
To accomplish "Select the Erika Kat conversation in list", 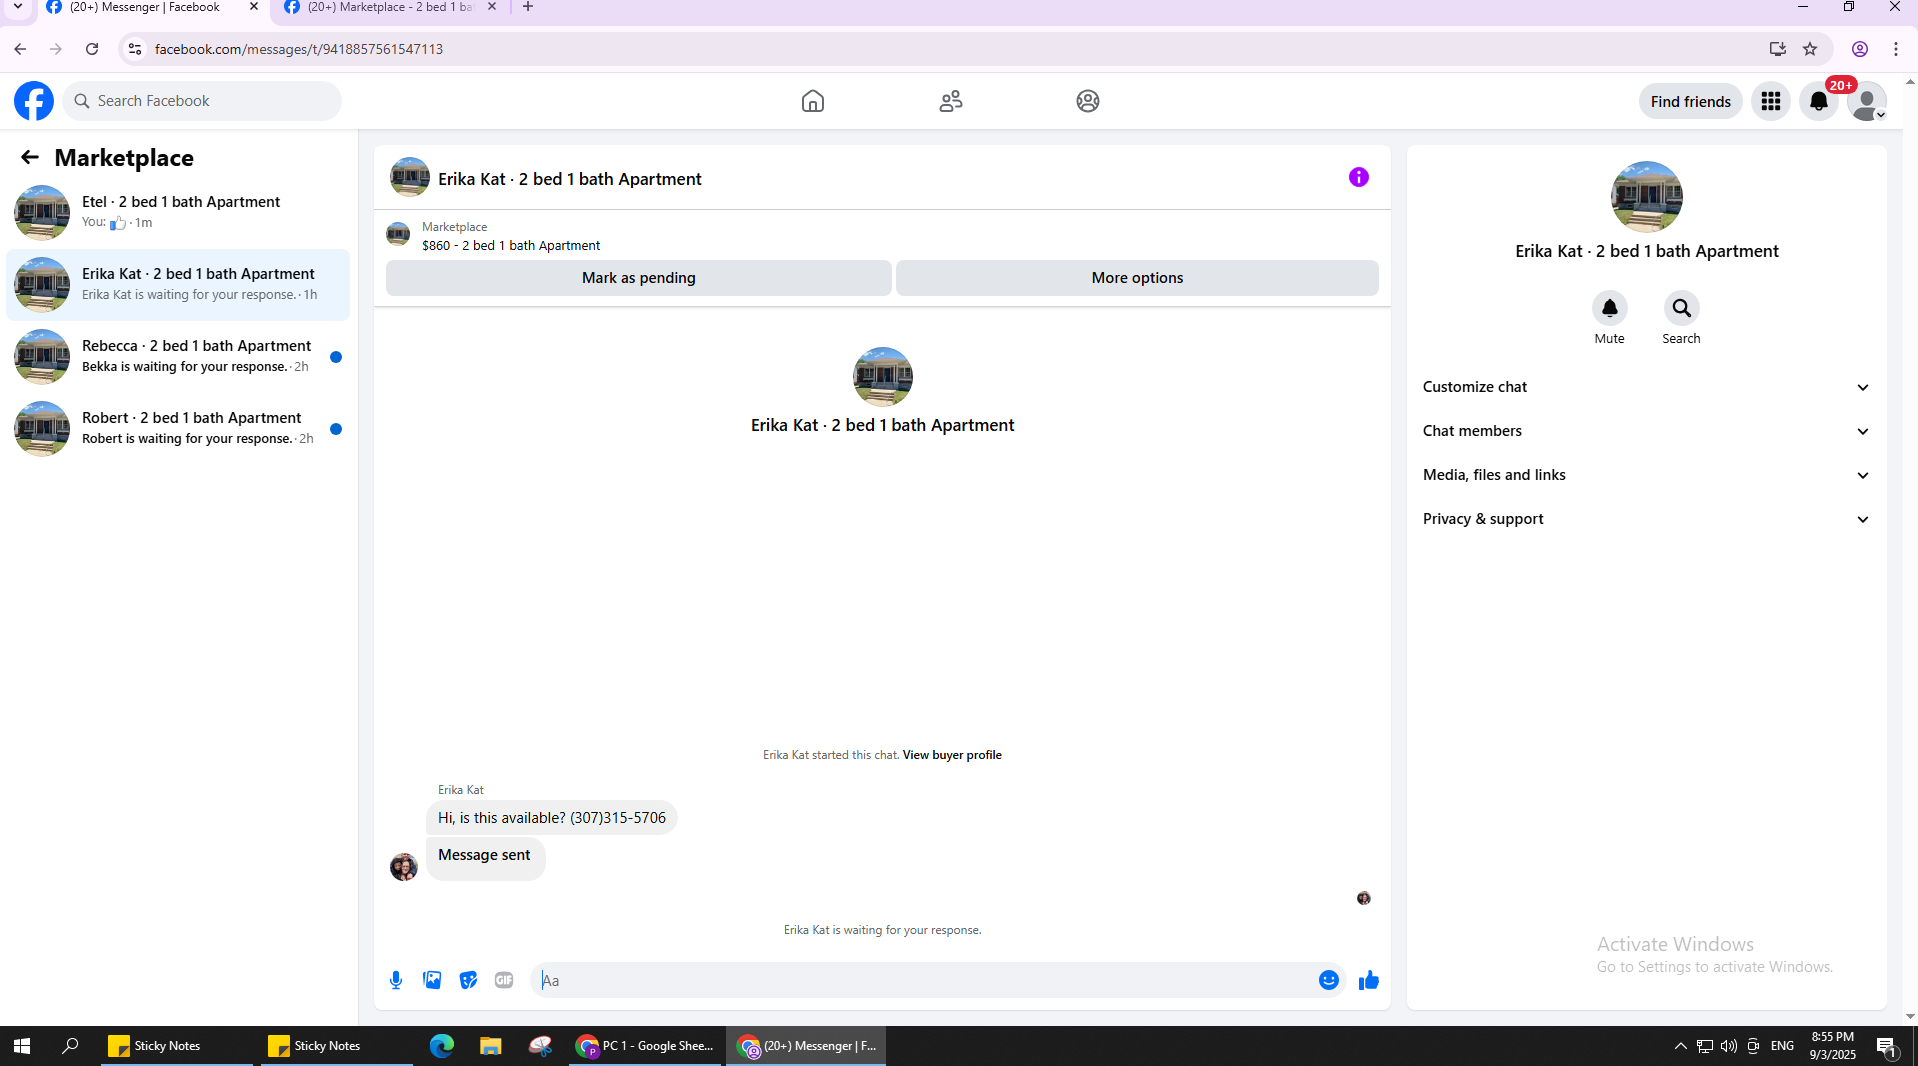I will click(x=178, y=284).
